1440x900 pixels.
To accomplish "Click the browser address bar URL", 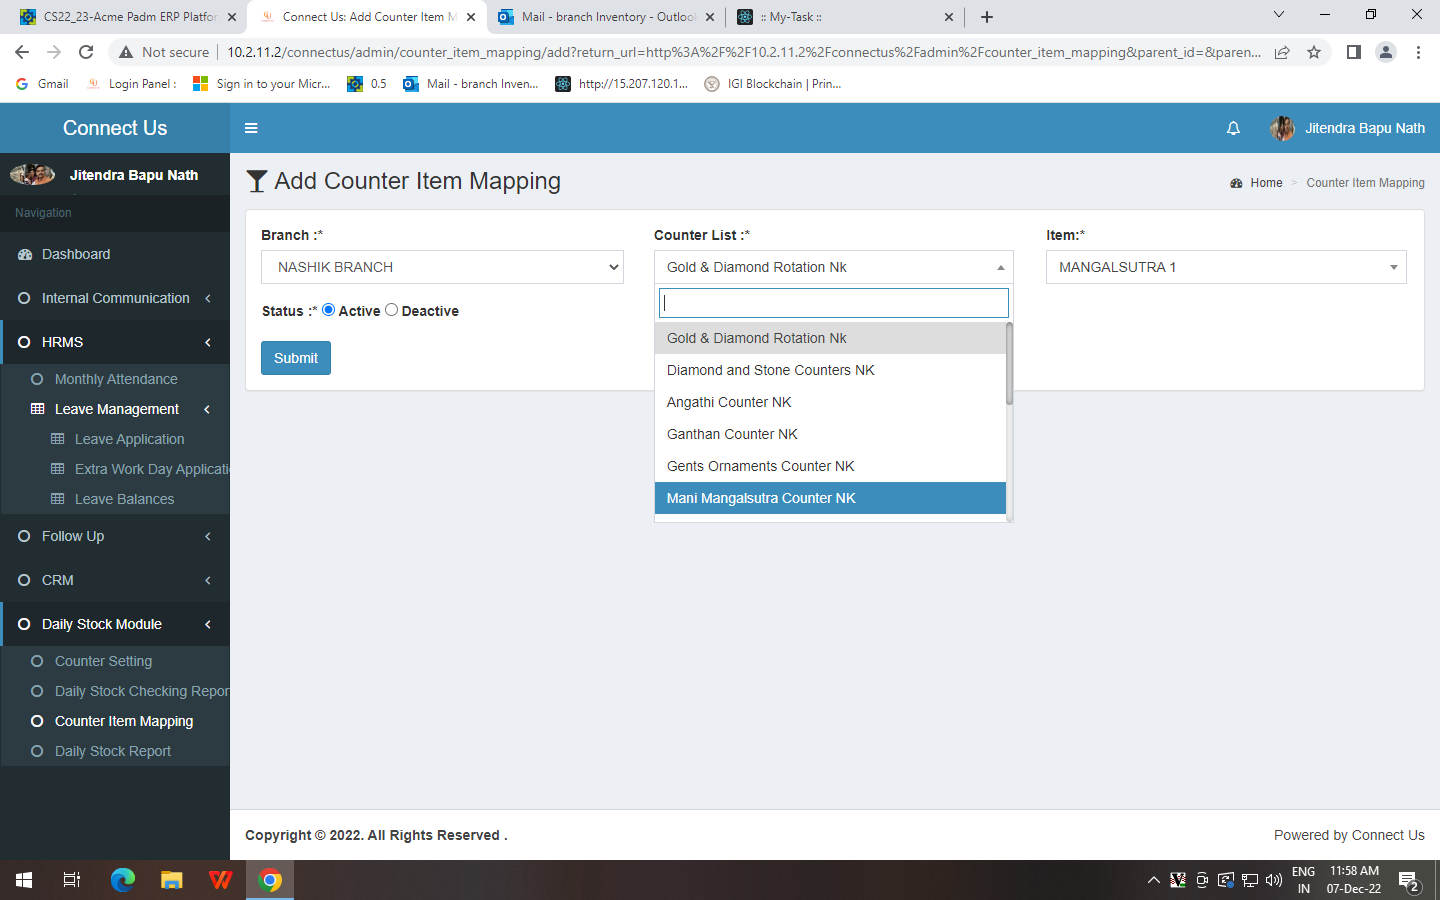I will point(743,52).
